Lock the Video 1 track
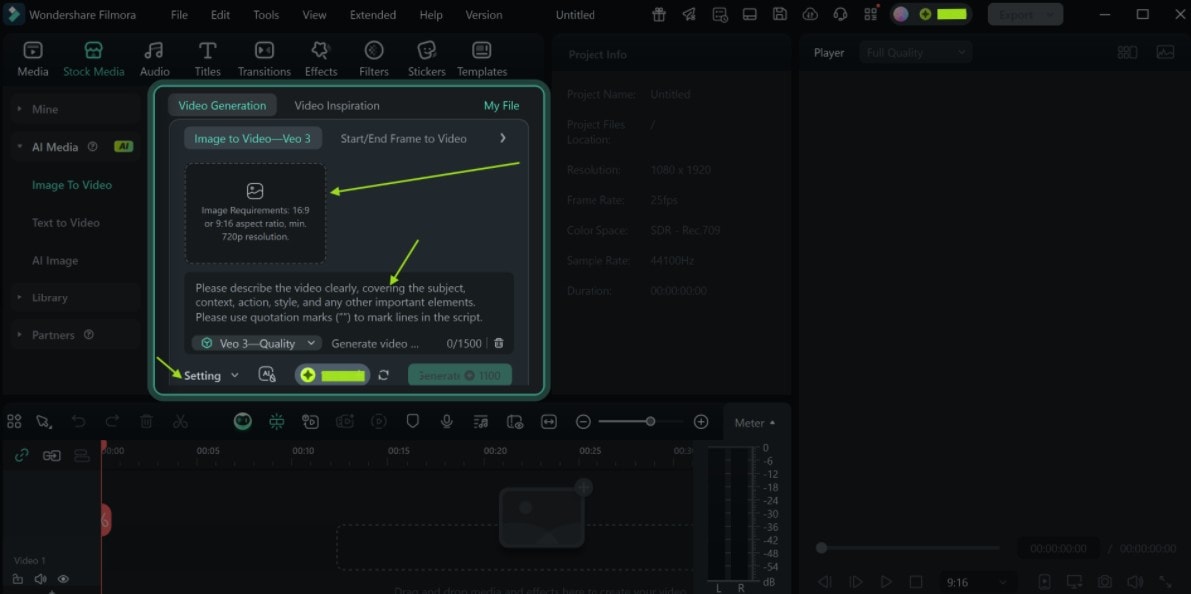This screenshot has width=1191, height=594. click(x=17, y=579)
